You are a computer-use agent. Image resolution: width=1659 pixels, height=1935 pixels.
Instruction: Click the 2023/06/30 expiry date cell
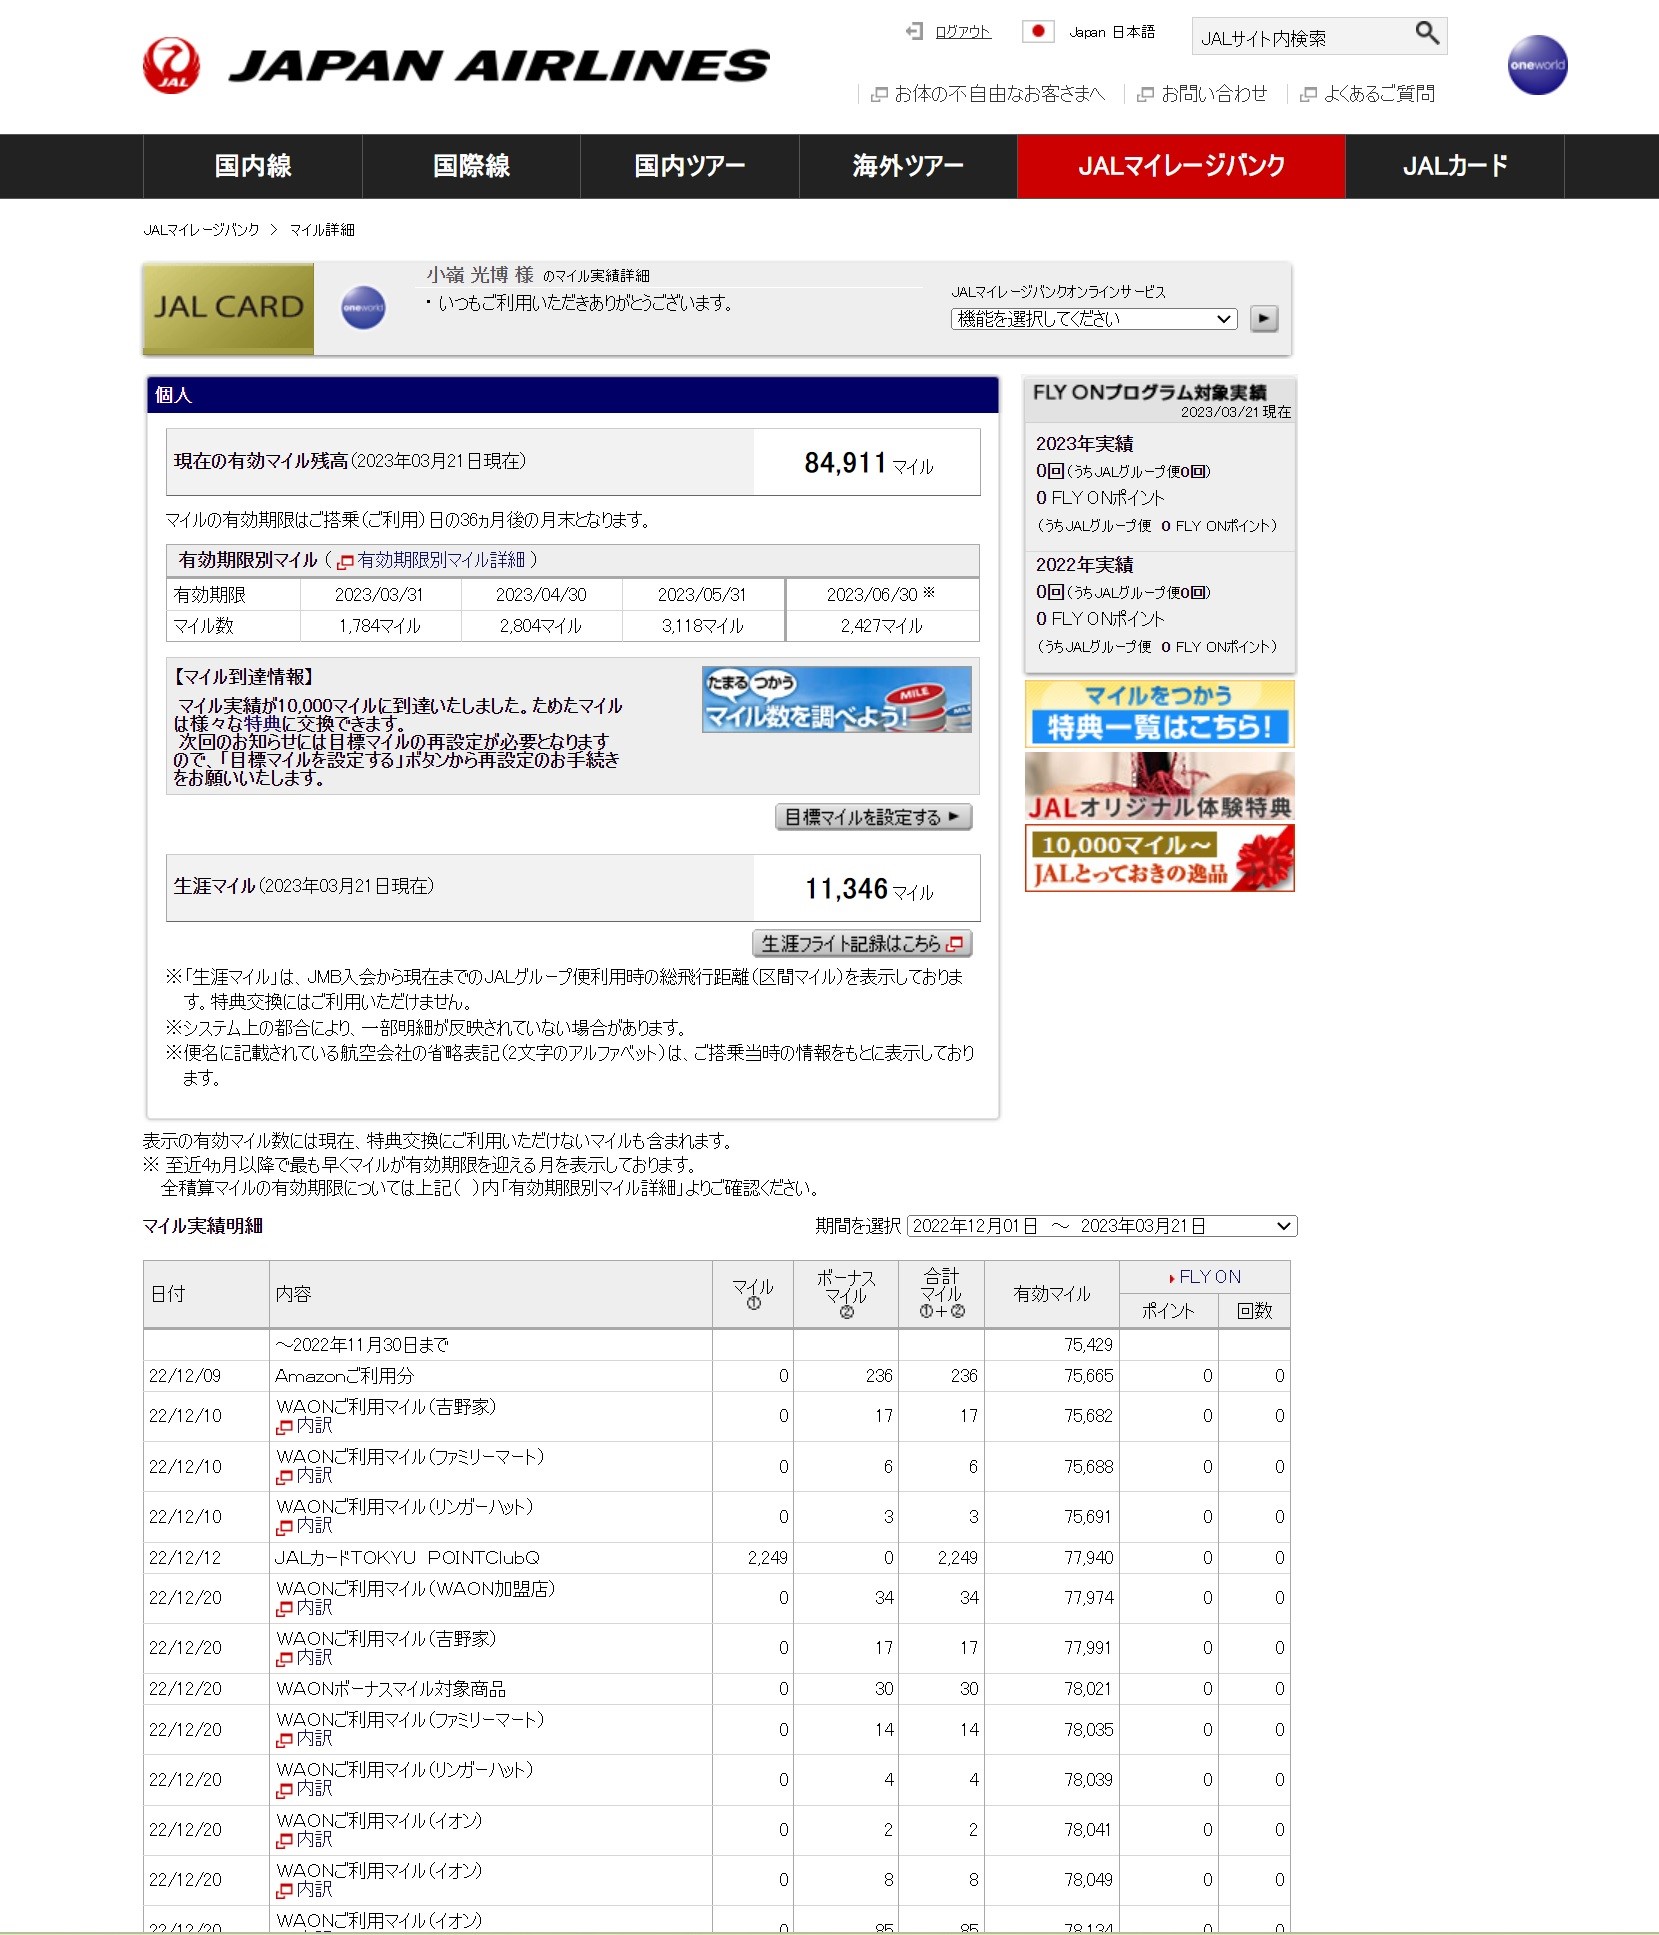click(x=880, y=595)
